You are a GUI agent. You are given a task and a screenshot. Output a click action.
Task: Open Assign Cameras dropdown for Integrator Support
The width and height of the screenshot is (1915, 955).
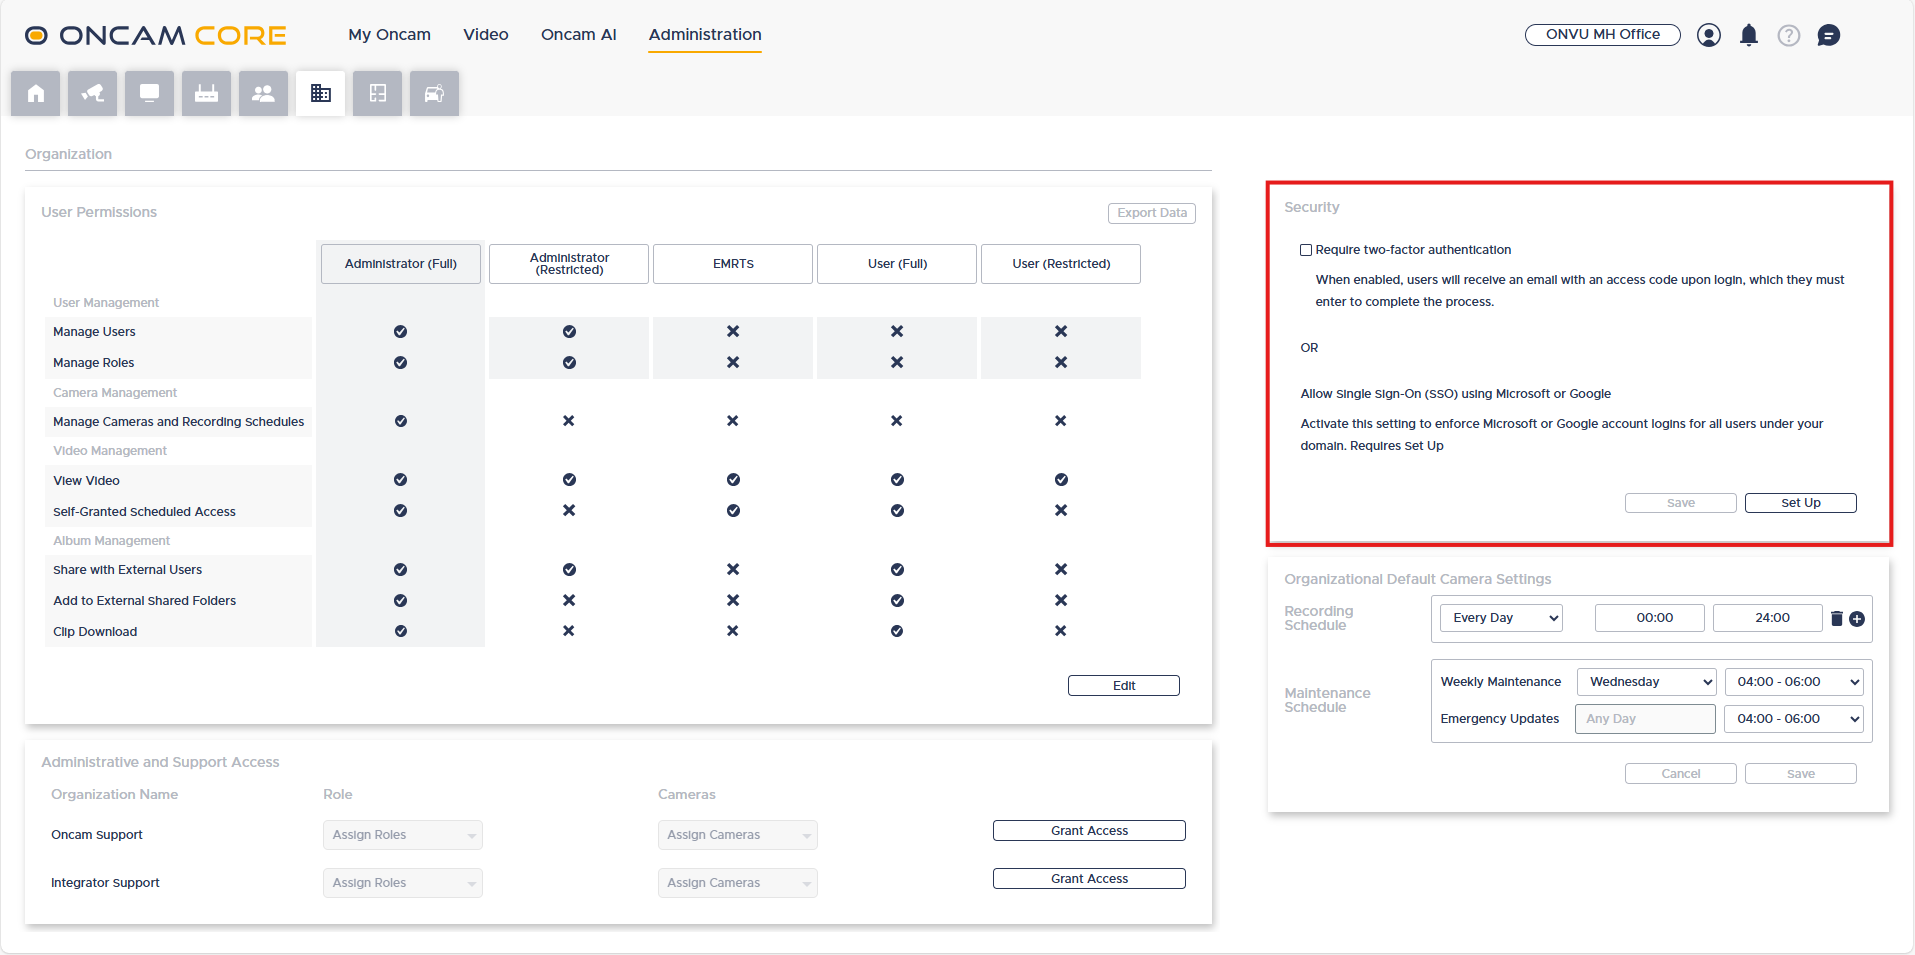coord(738,883)
